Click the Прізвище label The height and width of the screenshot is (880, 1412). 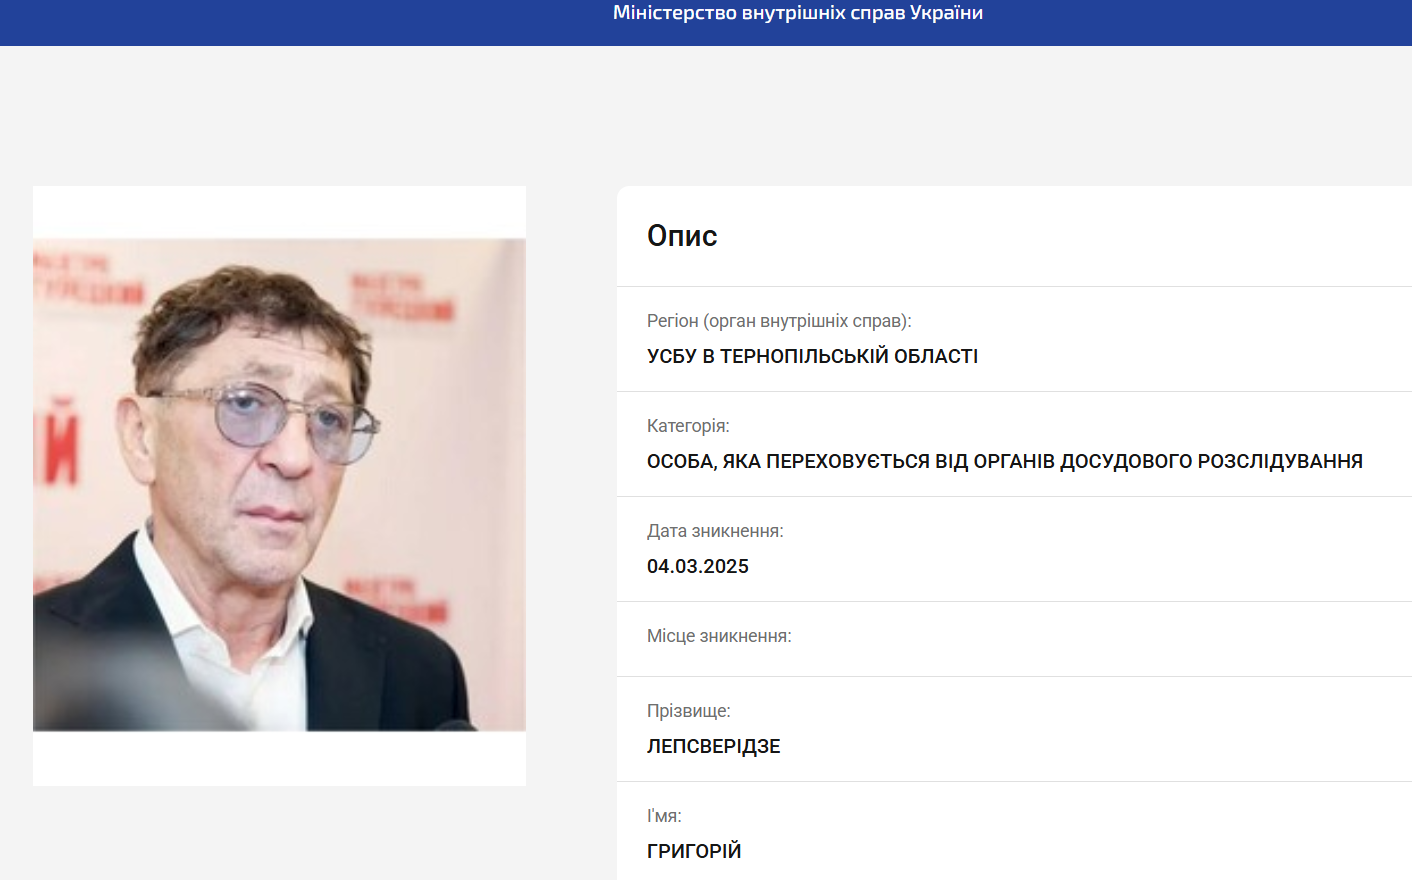(688, 710)
